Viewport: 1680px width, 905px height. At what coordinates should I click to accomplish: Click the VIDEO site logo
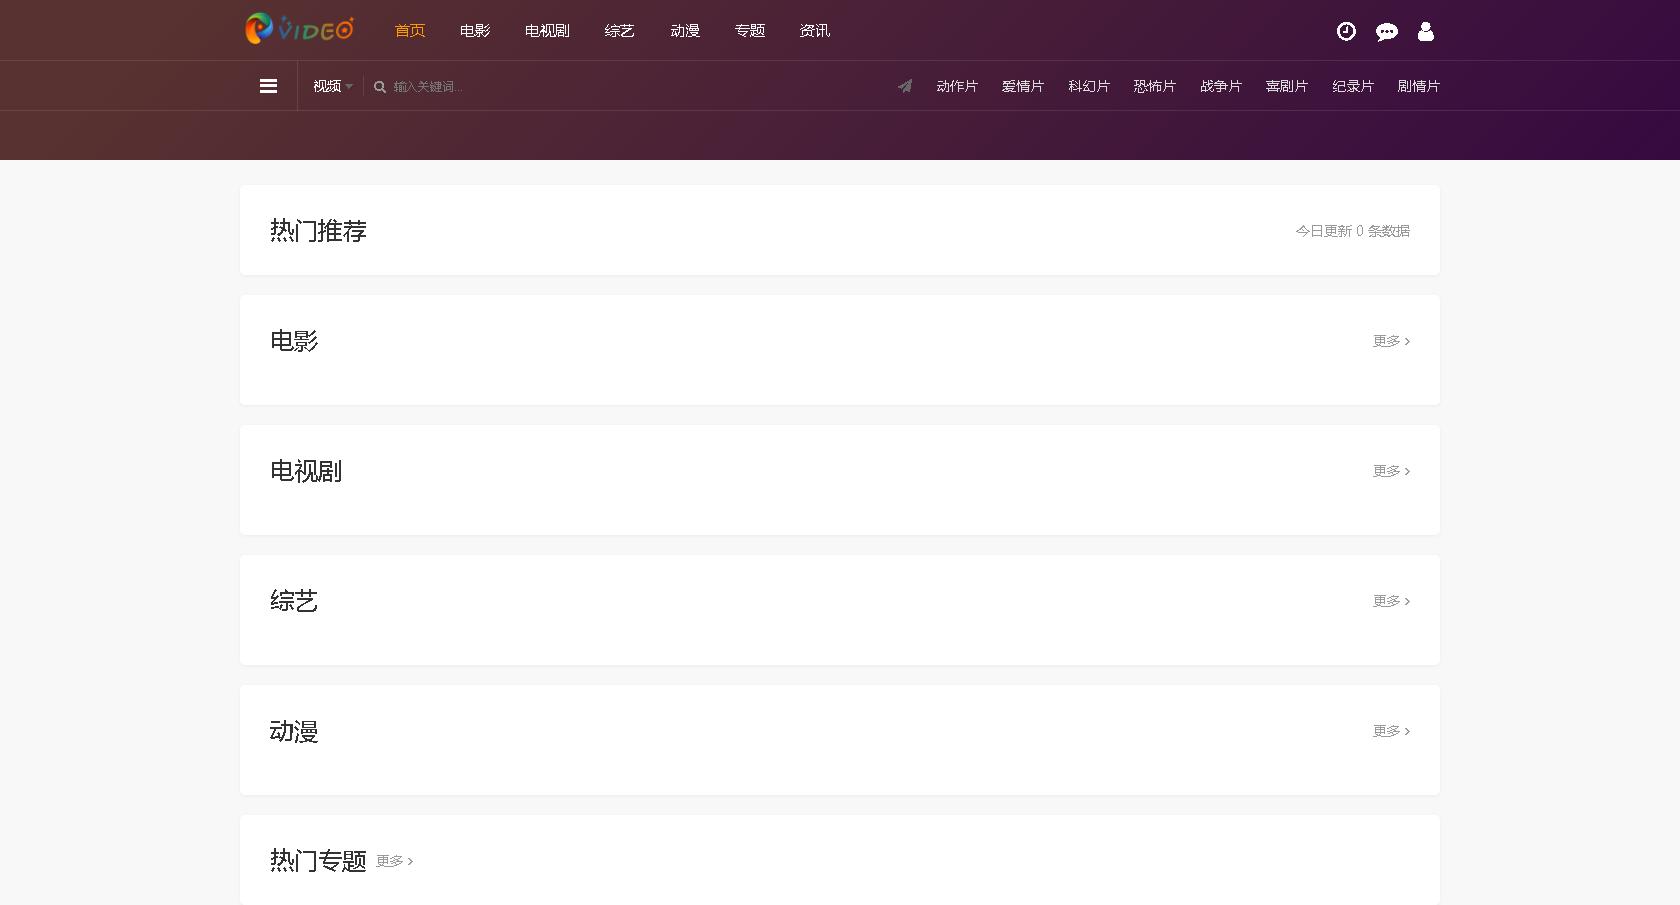(298, 30)
